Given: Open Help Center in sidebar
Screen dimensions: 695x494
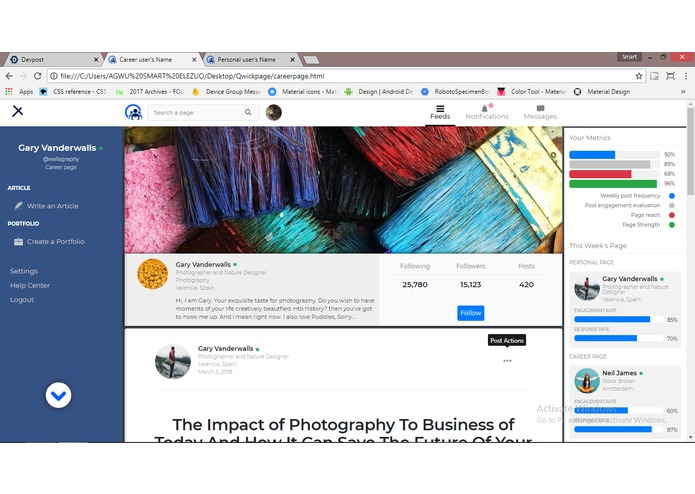Looking at the screenshot, I should (x=30, y=285).
